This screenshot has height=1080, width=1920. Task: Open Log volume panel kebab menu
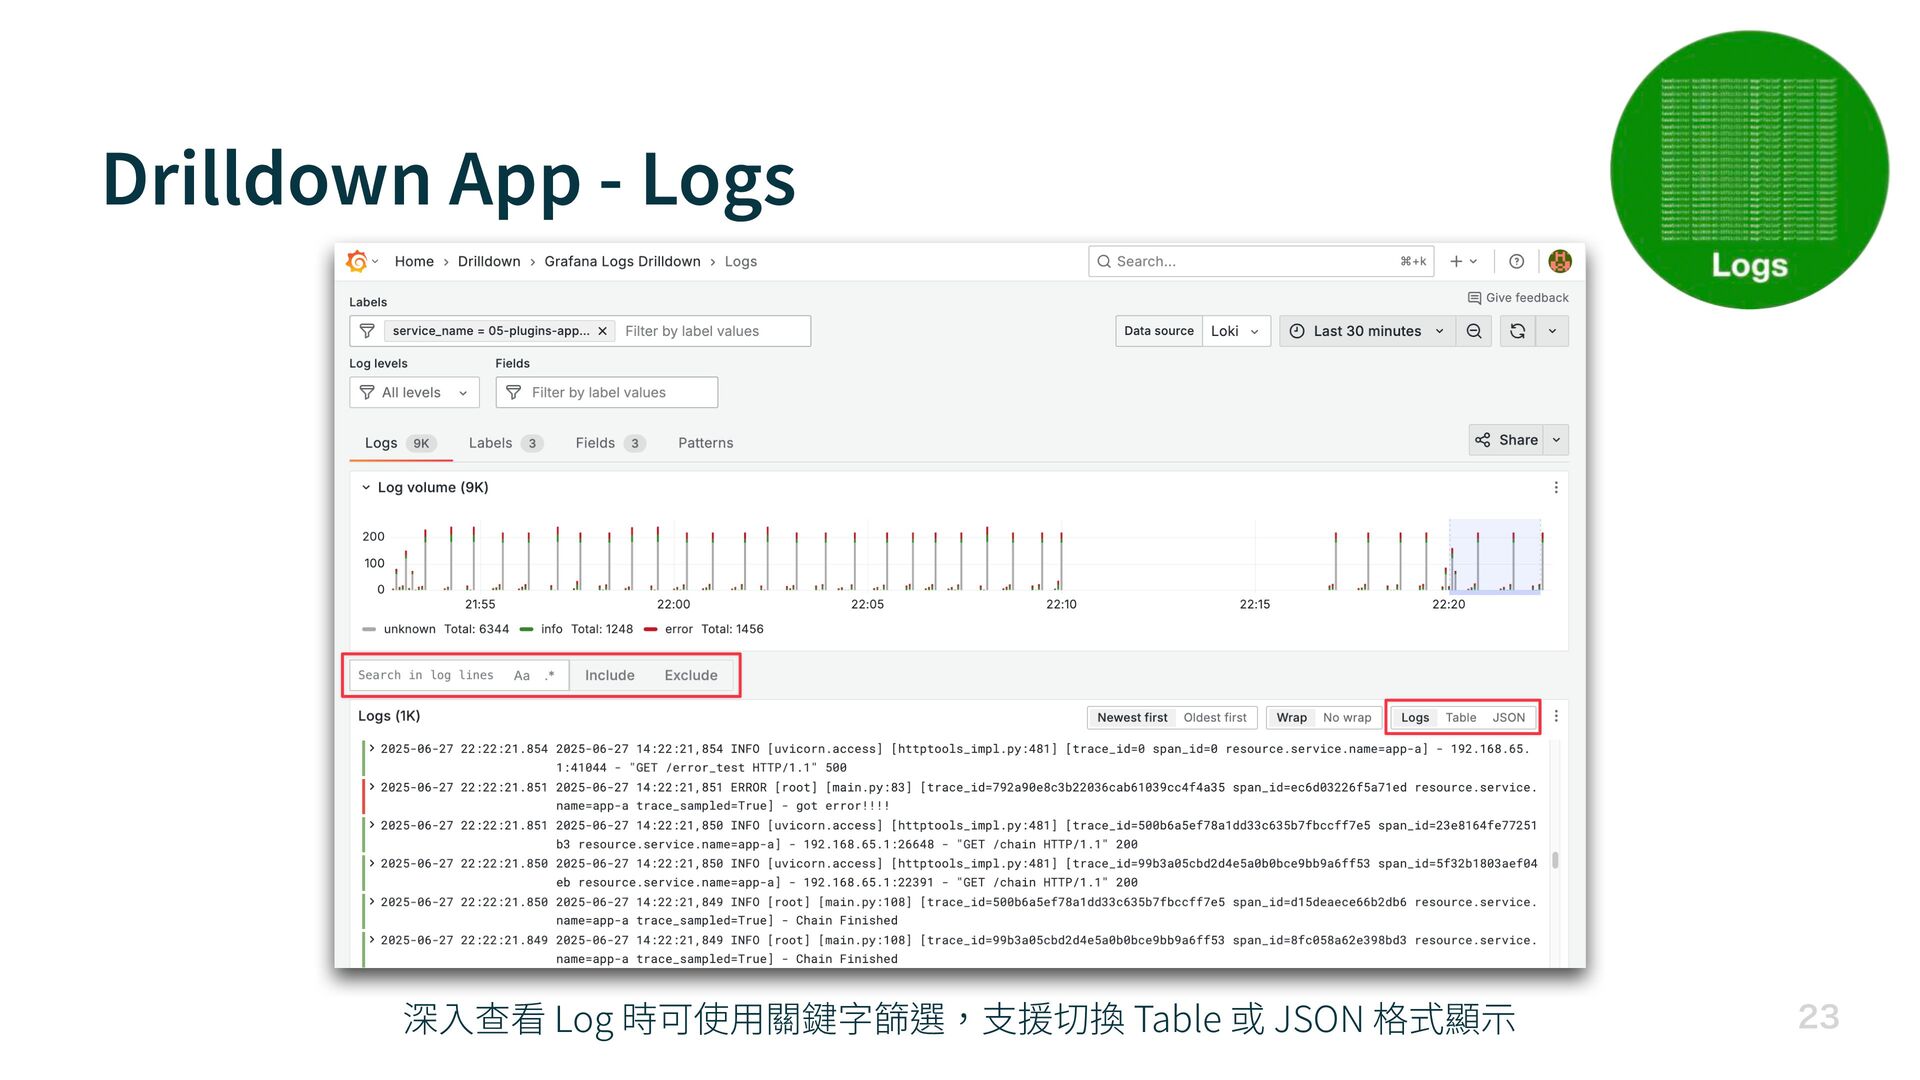point(1555,487)
